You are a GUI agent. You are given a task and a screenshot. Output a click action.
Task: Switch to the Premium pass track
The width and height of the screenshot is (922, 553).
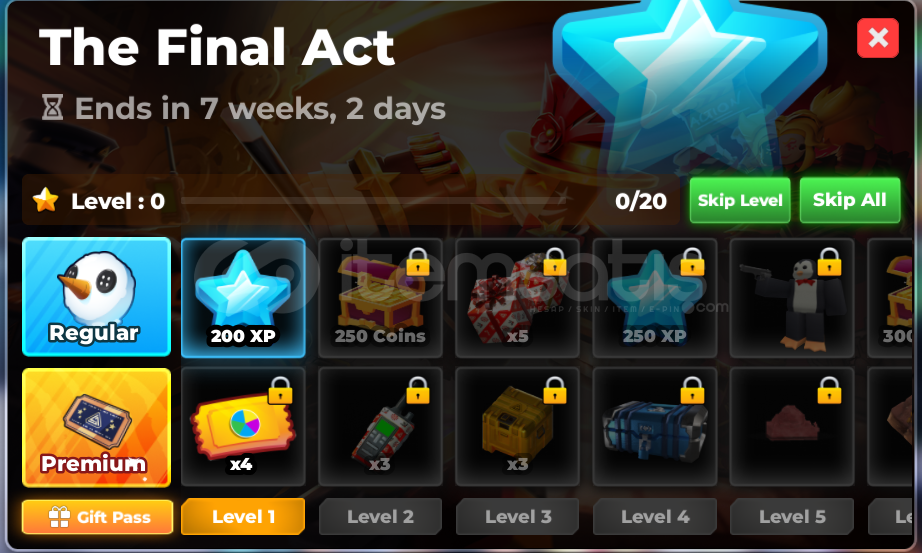click(96, 428)
